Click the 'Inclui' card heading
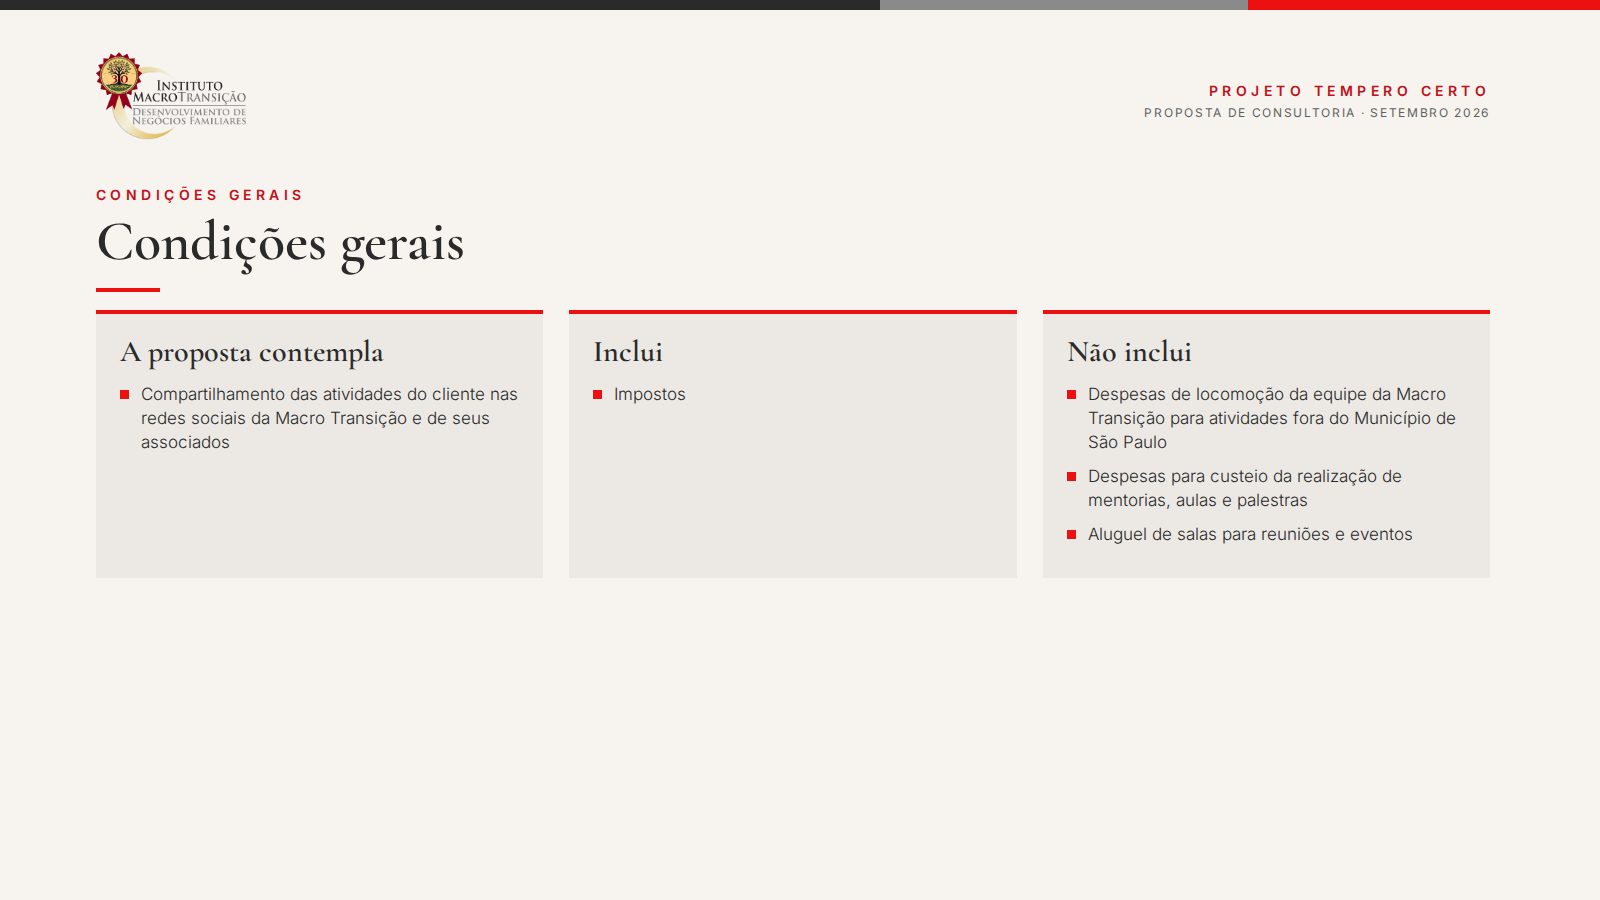Image resolution: width=1600 pixels, height=900 pixels. (x=628, y=352)
